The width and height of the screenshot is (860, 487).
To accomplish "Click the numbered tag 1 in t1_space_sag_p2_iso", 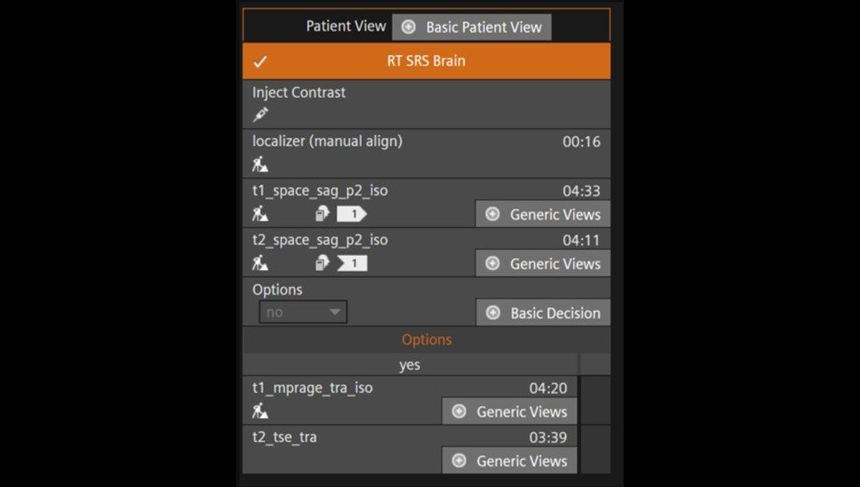I will (351, 213).
